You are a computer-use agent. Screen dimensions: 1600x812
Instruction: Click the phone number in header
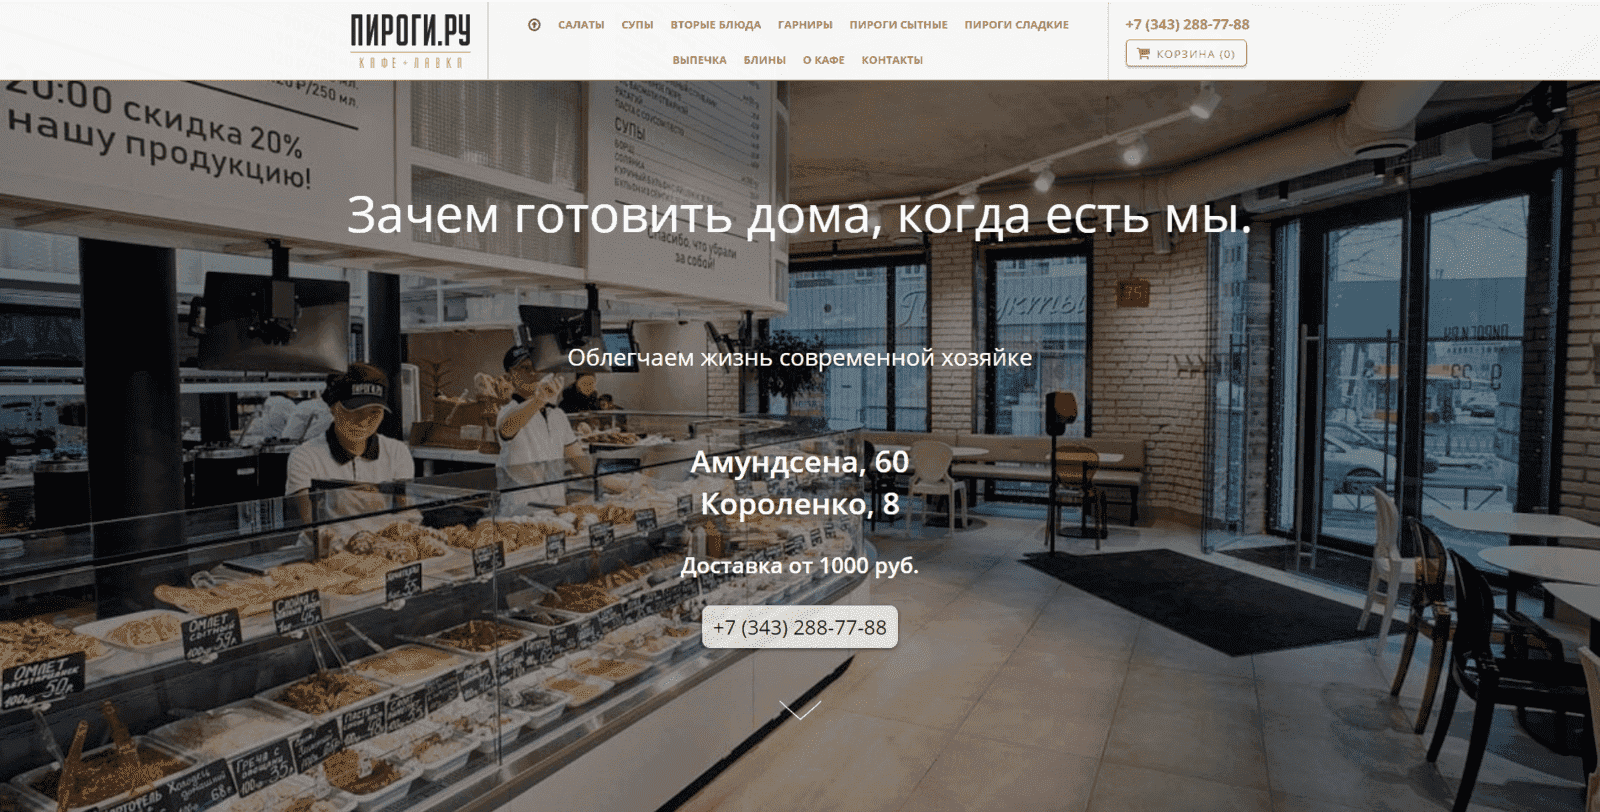pyautogui.click(x=1187, y=25)
